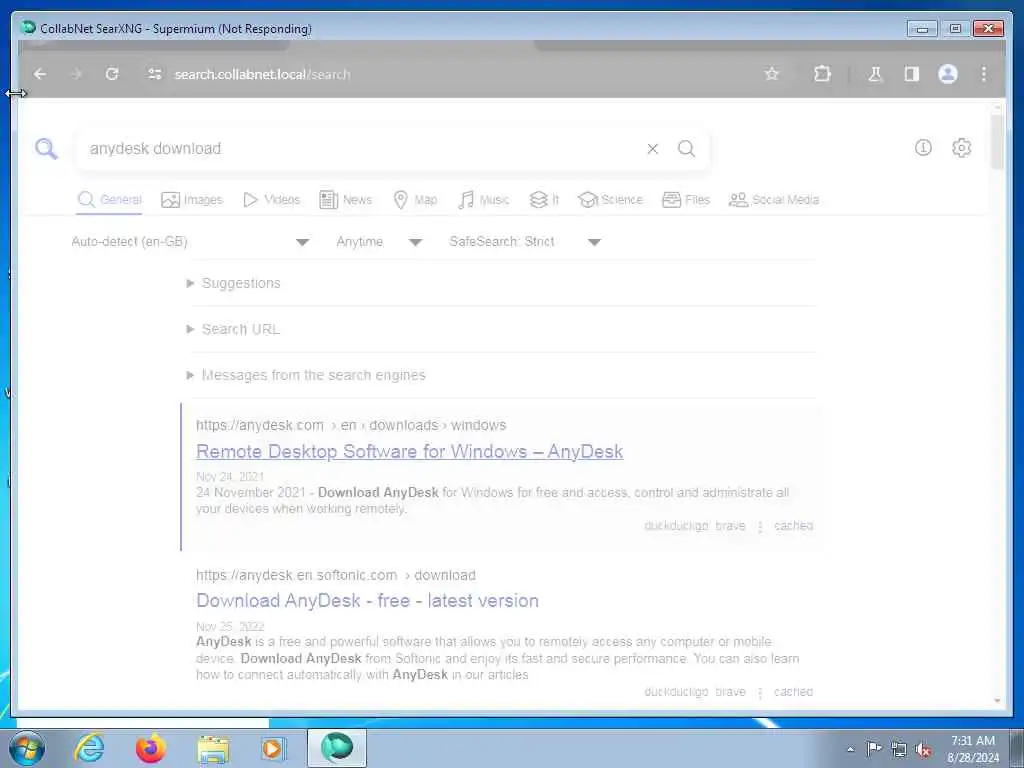The height and width of the screenshot is (768, 1024).
Task: Open the profile avatar icon
Action: [x=948, y=74]
